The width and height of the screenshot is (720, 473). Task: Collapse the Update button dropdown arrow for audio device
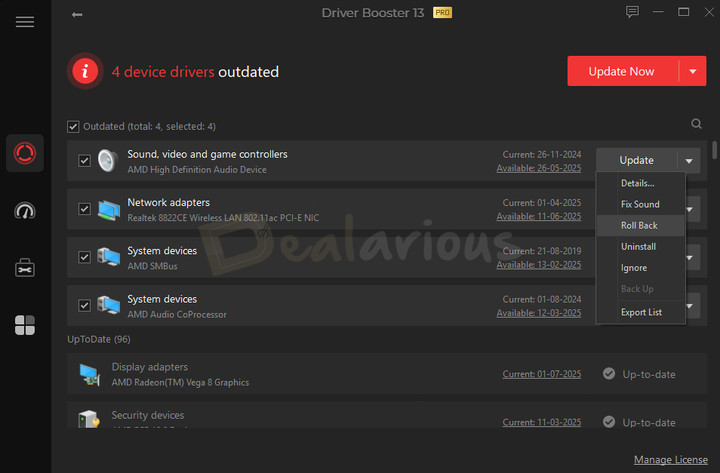[x=689, y=161]
